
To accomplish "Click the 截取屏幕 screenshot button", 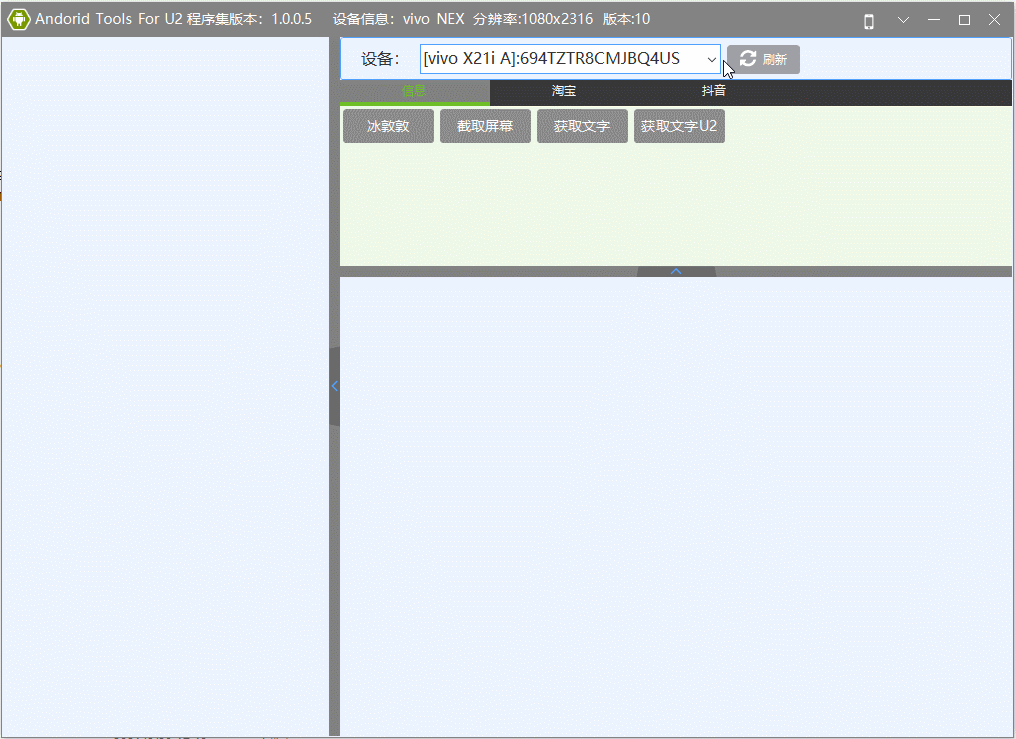I will 485,126.
